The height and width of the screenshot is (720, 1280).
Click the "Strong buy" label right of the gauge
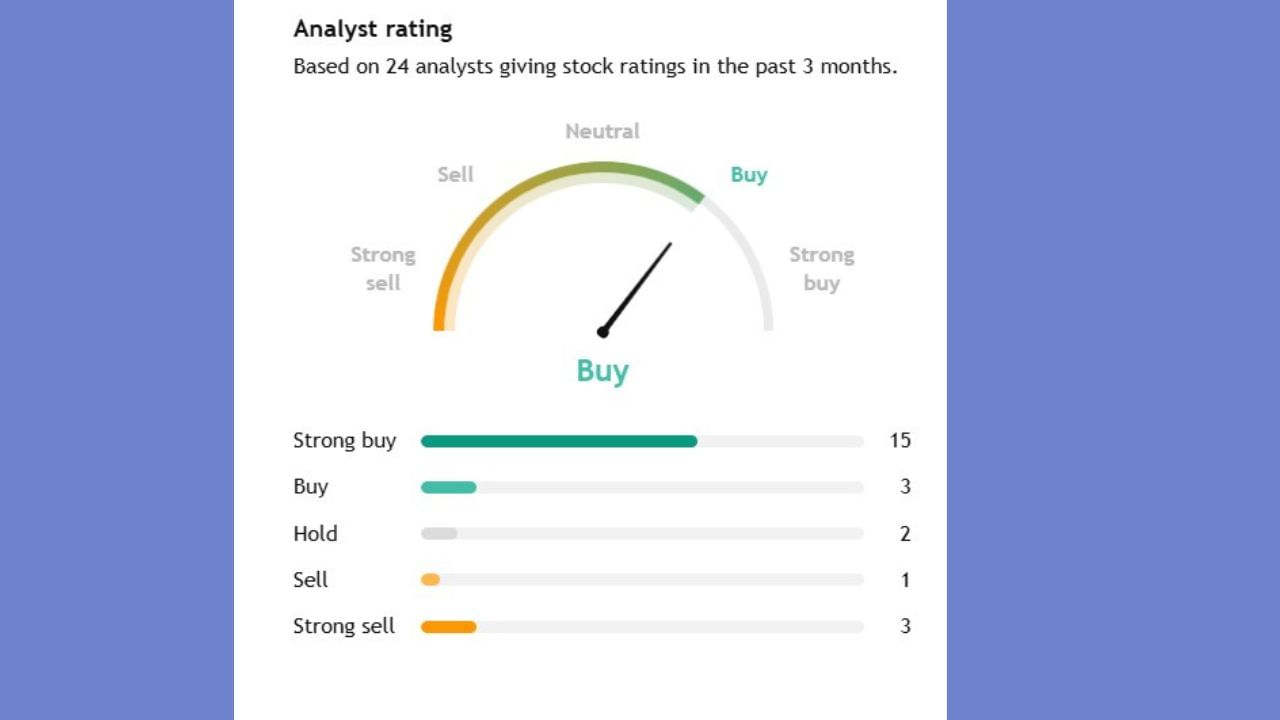point(821,268)
